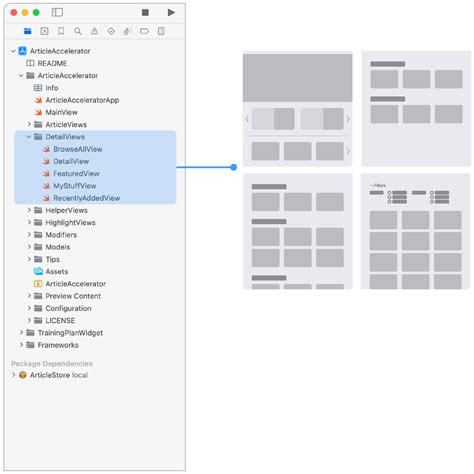The height and width of the screenshot is (474, 474).
Task: Run the project with play button
Action: pos(171,13)
